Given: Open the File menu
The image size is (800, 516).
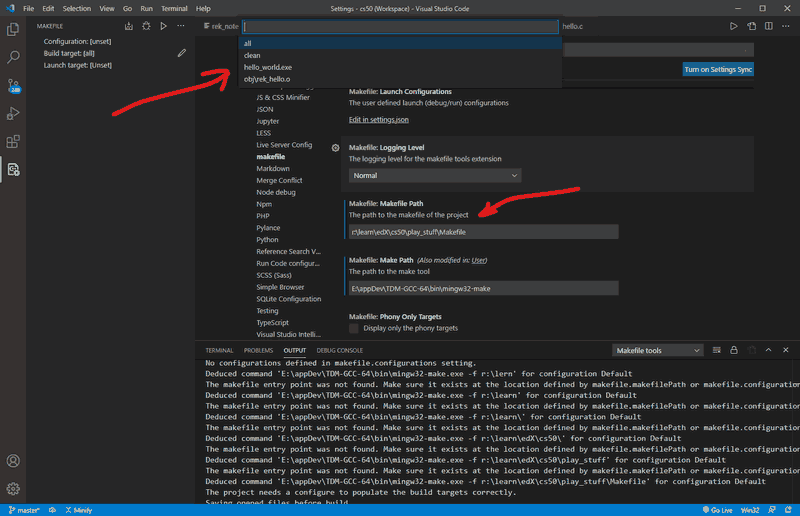Looking at the screenshot, I should point(29,9).
